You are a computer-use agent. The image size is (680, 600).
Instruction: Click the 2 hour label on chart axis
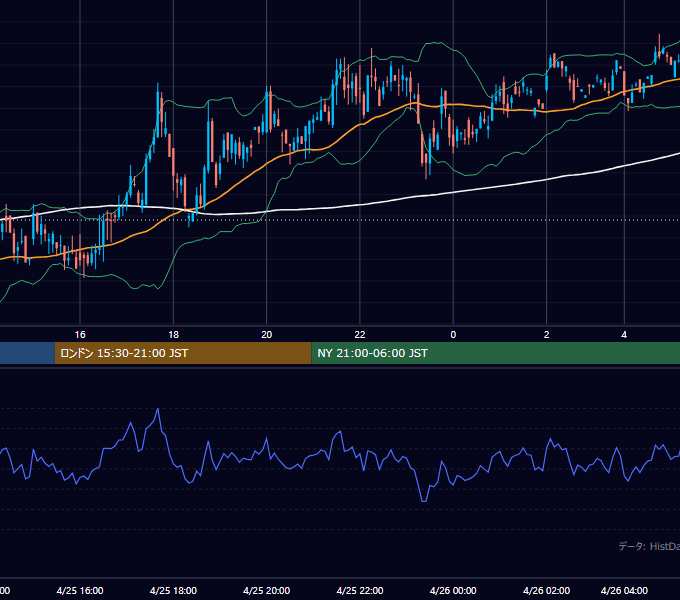coord(546,335)
